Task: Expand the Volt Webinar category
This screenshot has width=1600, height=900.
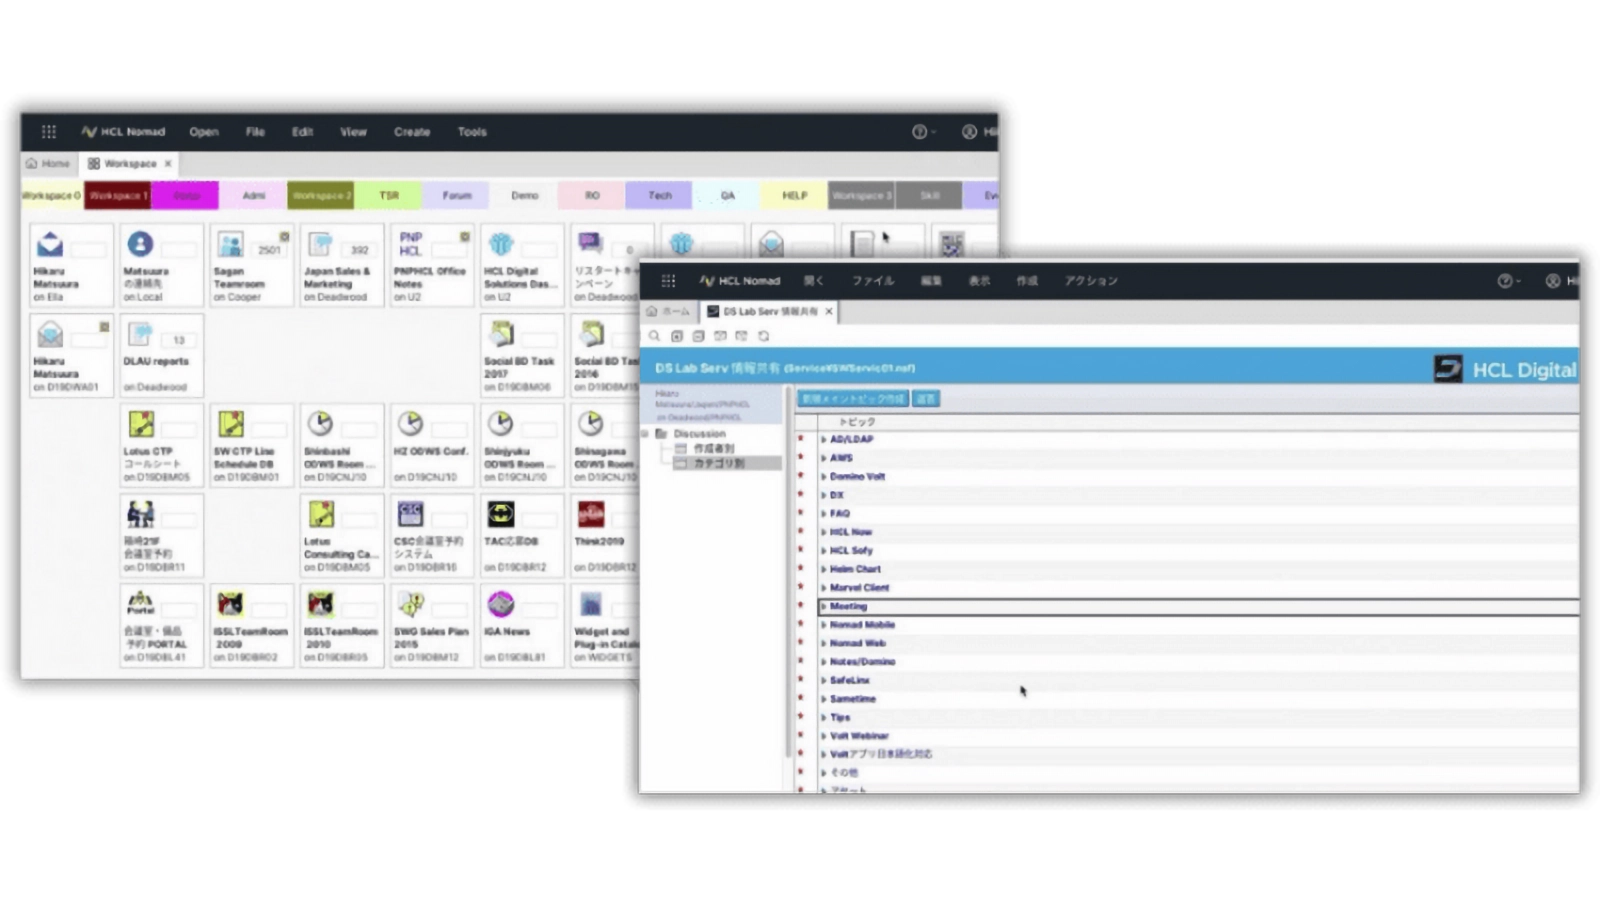Action: click(x=823, y=736)
